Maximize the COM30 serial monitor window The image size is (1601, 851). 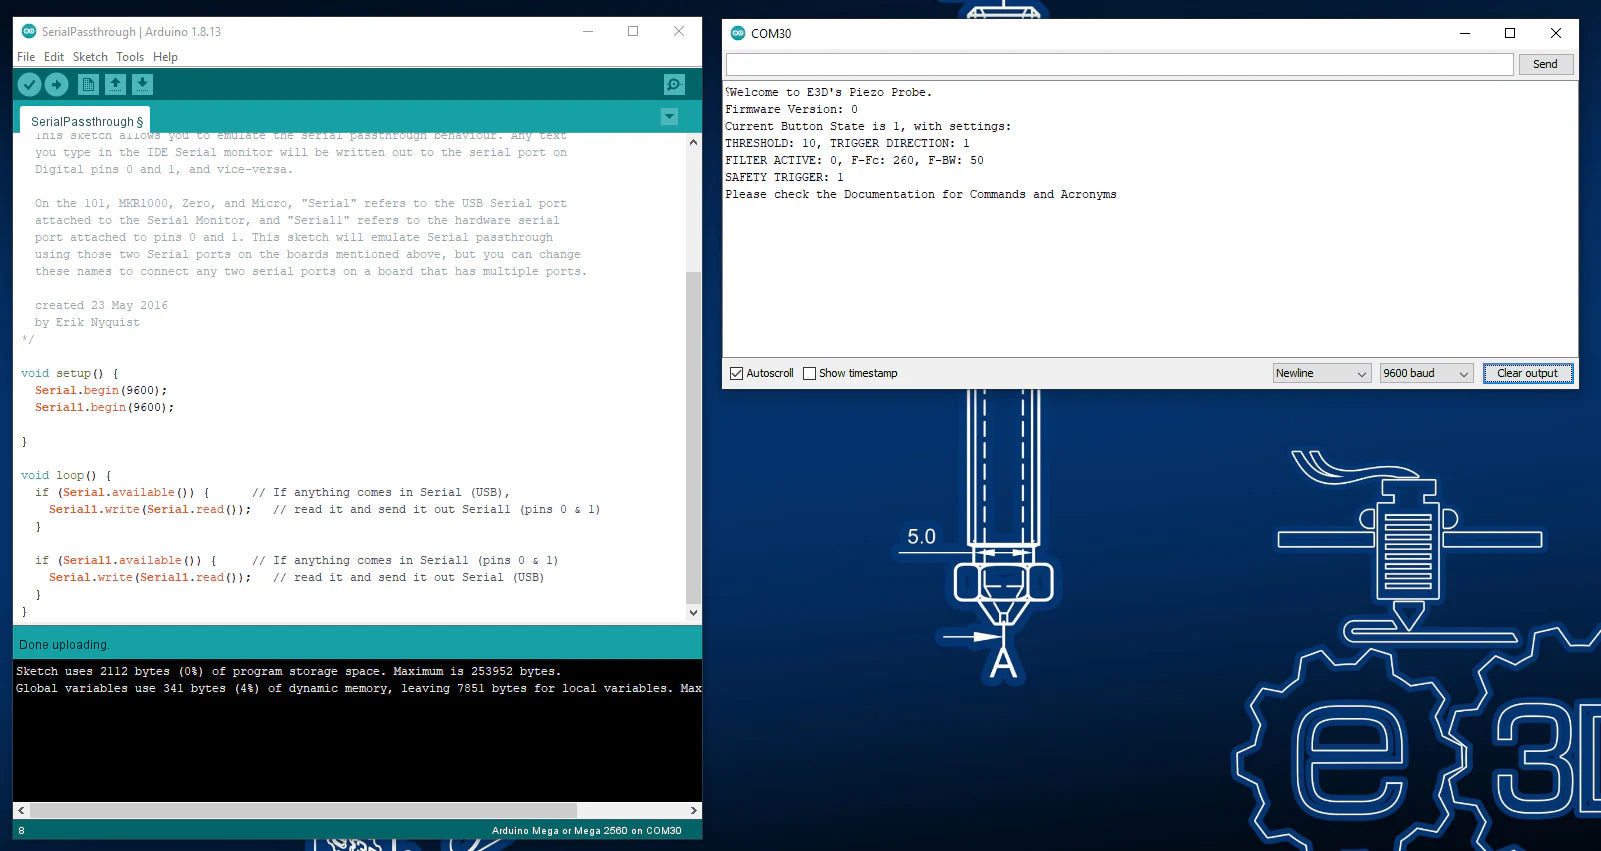[x=1510, y=33]
